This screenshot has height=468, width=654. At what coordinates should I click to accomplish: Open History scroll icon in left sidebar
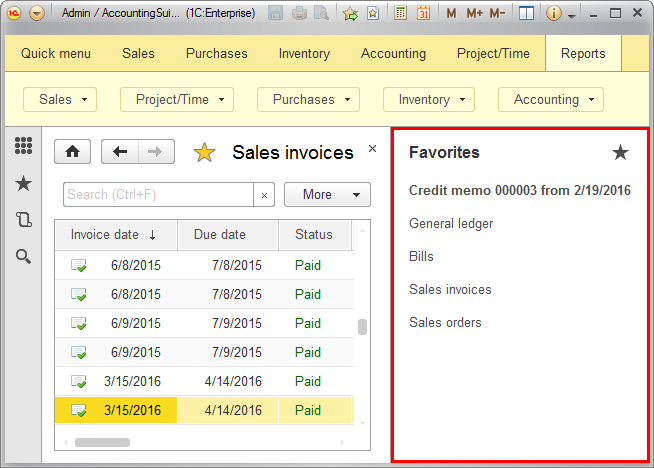pos(23,220)
